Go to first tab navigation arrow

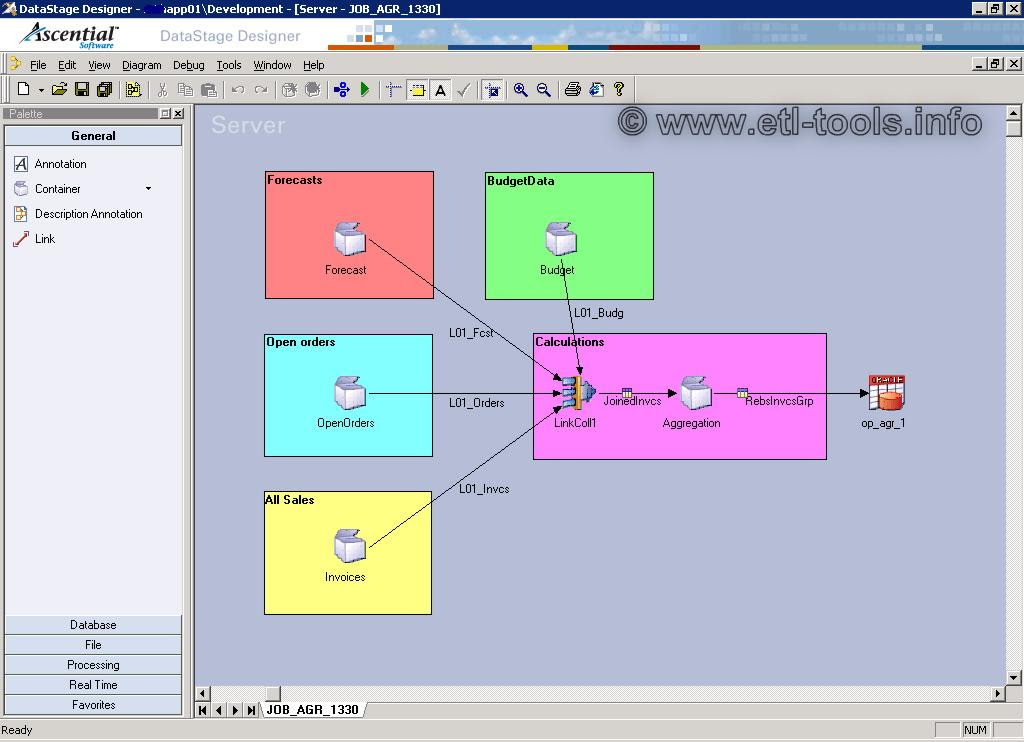[202, 710]
